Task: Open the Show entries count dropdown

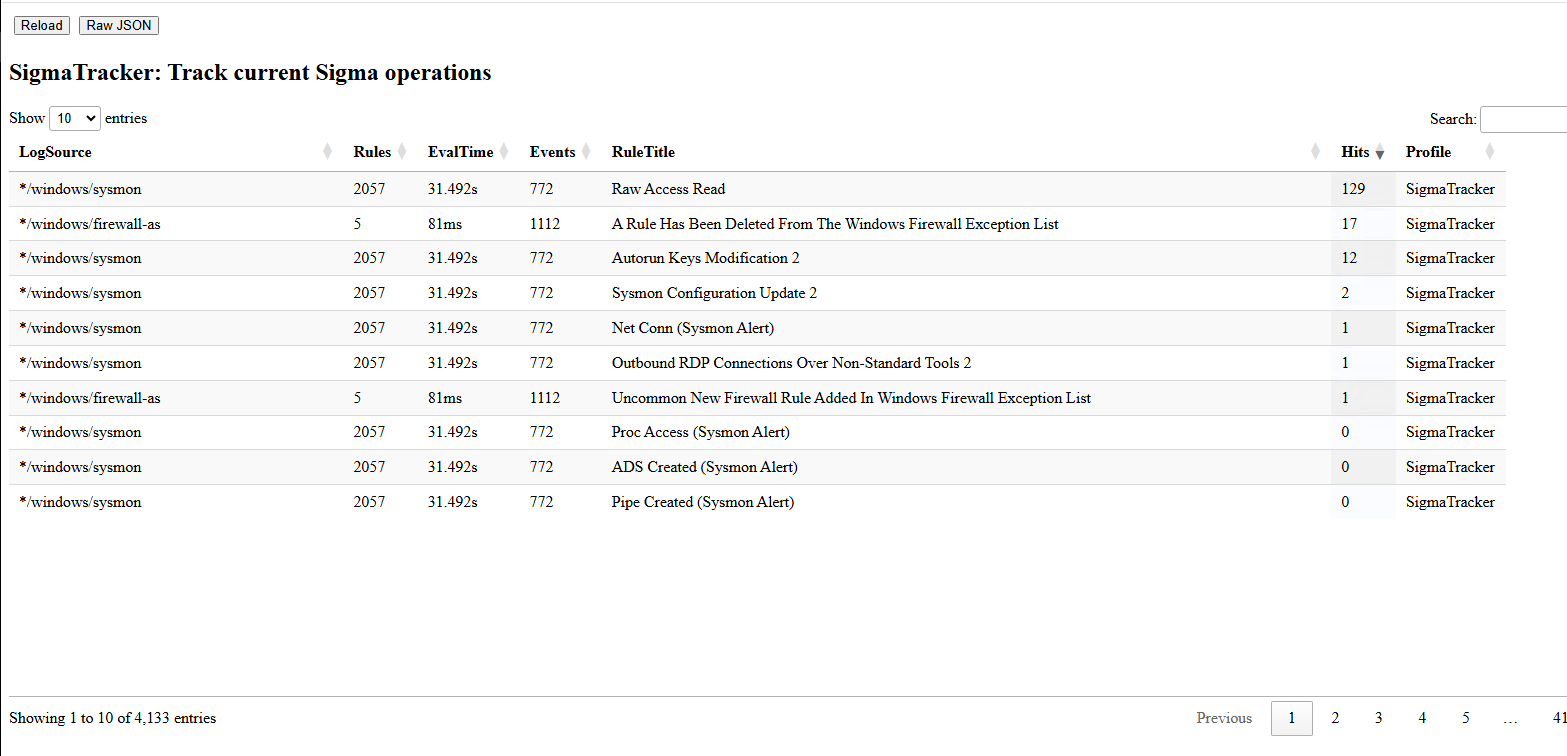Action: 75,118
